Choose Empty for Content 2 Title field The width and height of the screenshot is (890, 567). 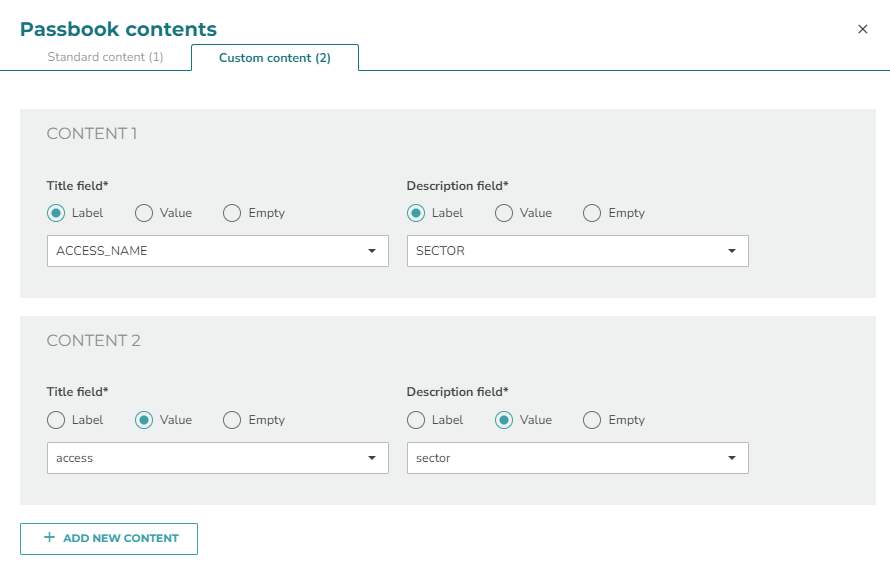[x=232, y=420]
